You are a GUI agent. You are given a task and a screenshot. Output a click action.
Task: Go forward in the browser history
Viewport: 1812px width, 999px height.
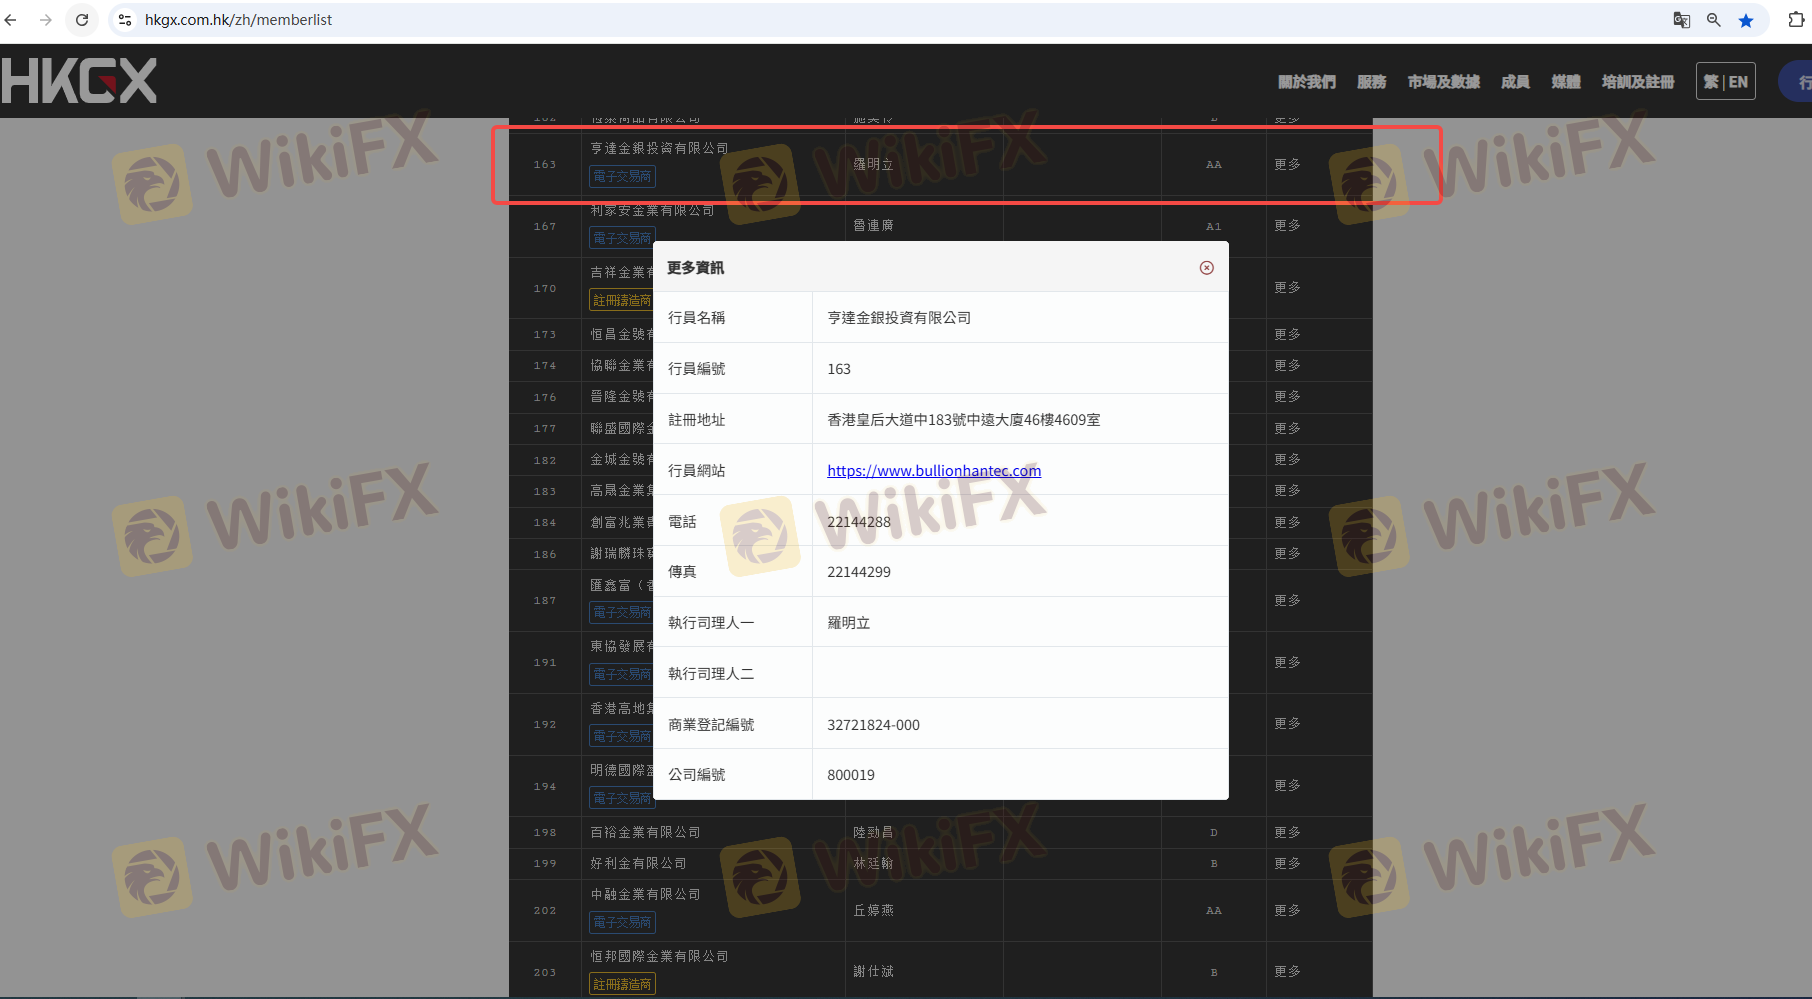pos(46,20)
